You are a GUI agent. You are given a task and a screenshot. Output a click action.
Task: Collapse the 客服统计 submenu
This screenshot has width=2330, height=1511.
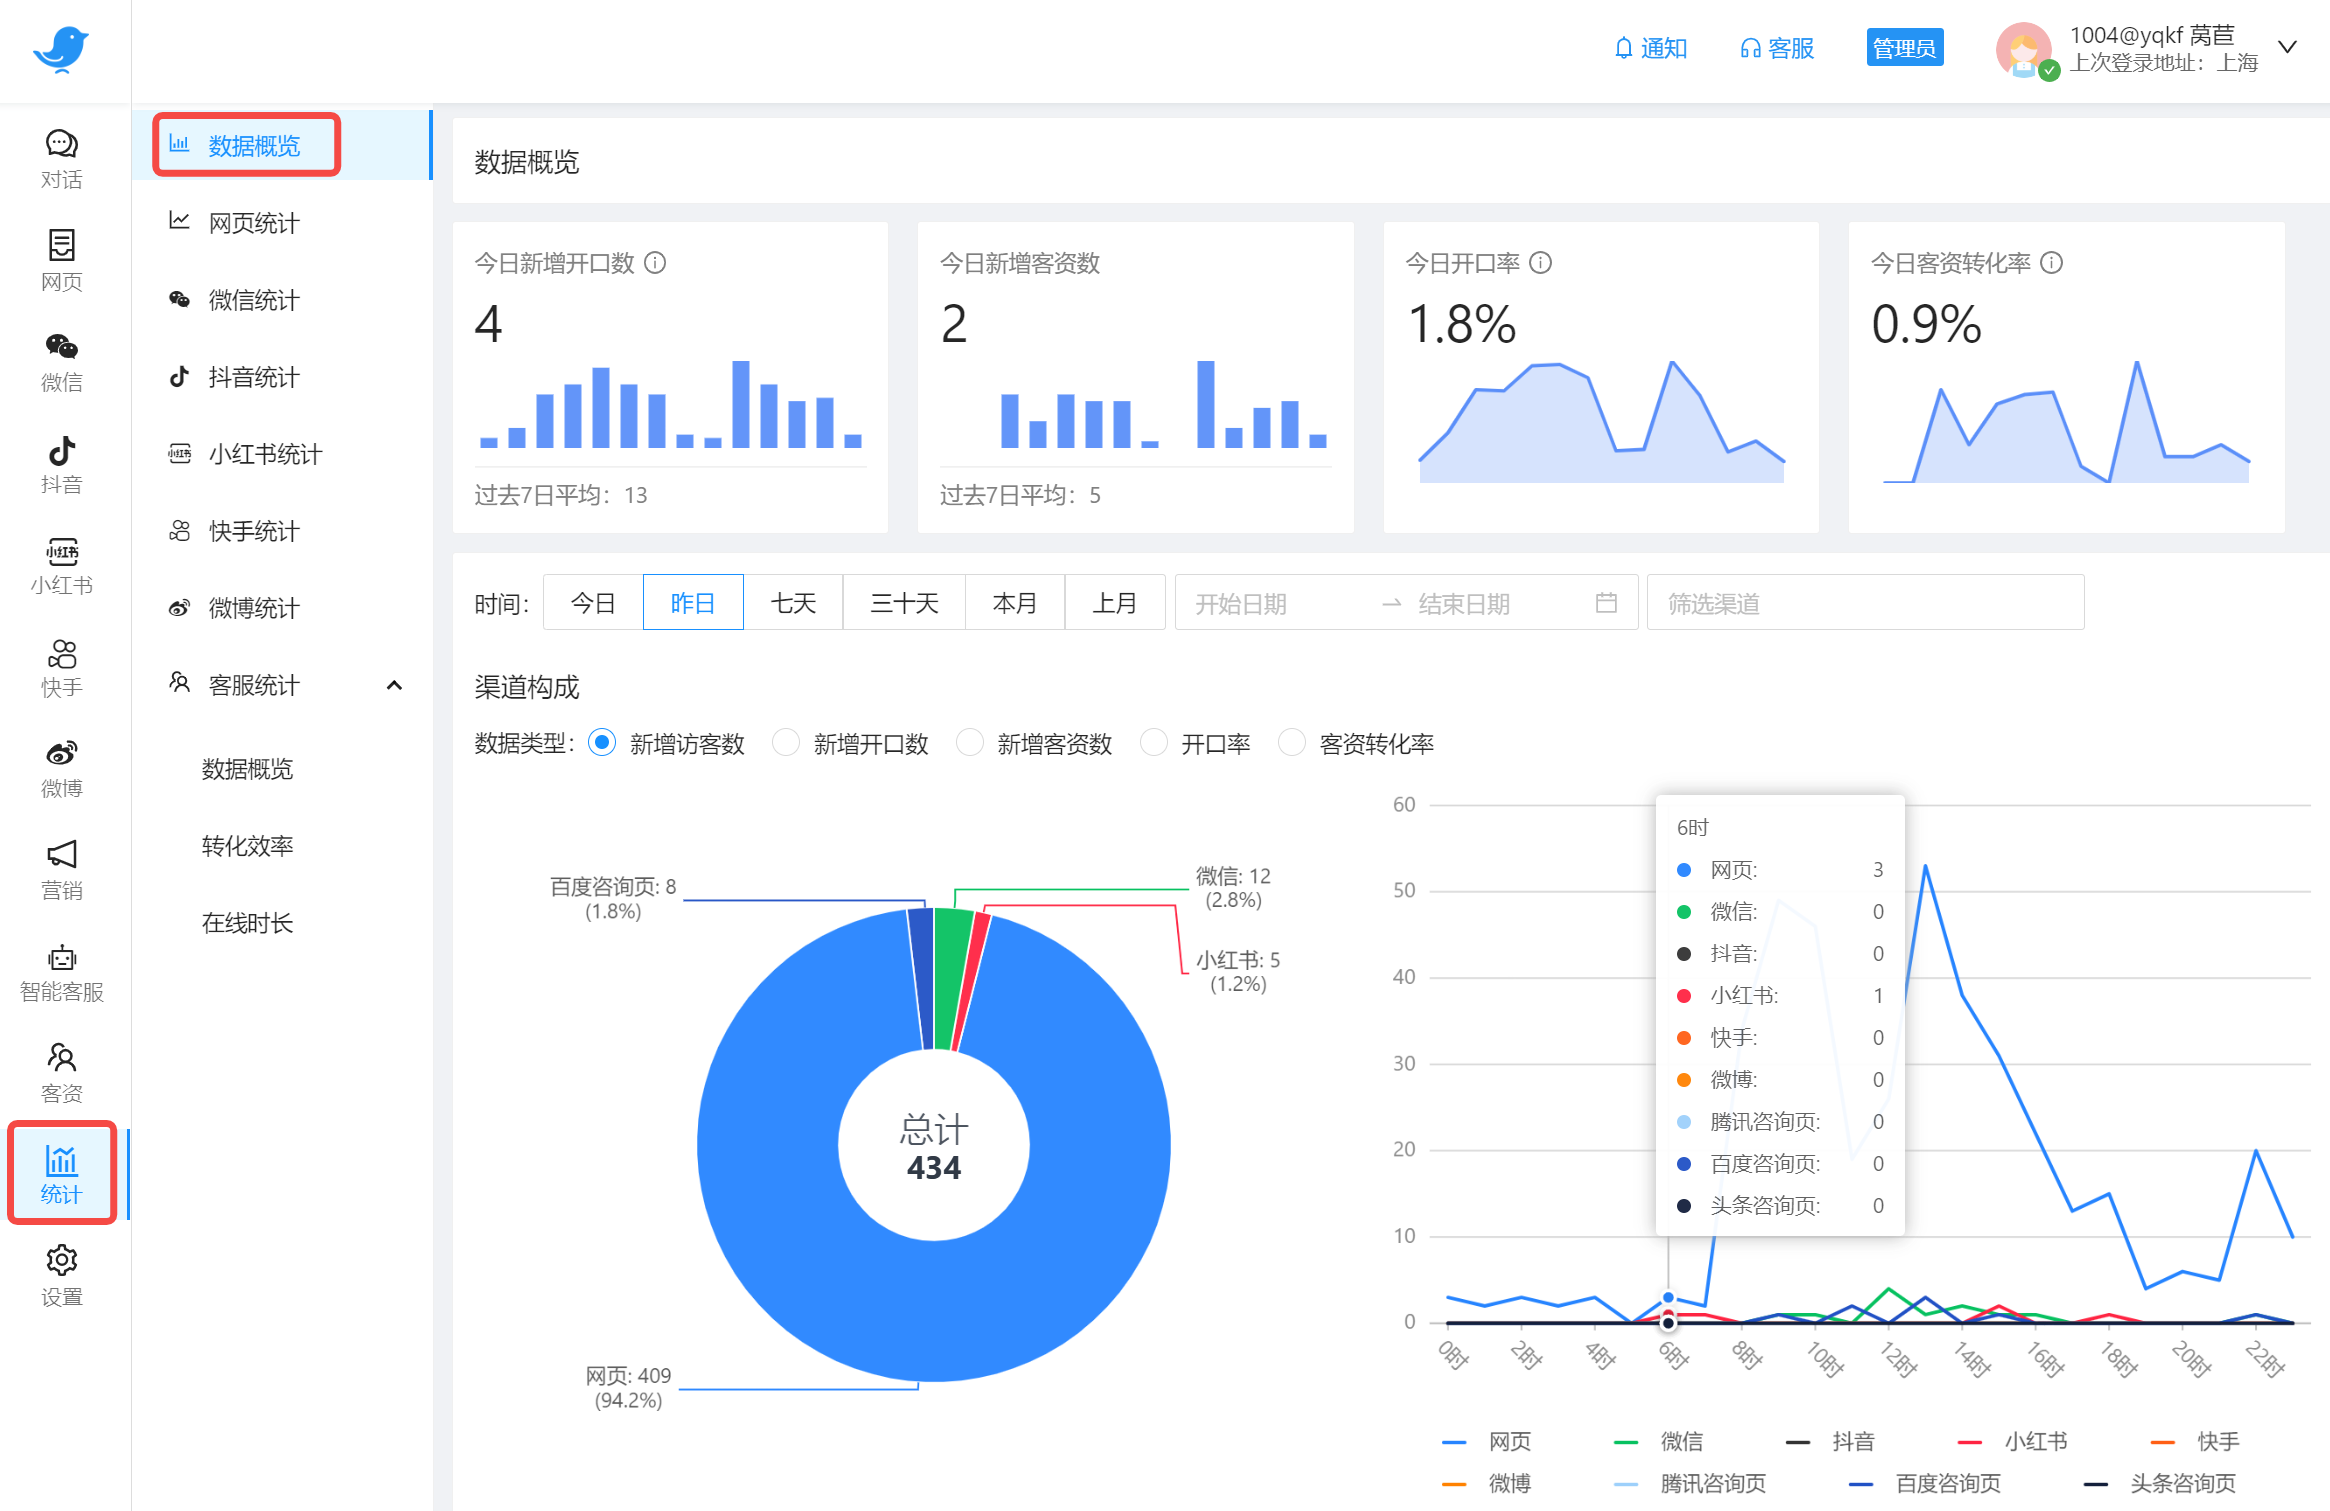tap(395, 685)
